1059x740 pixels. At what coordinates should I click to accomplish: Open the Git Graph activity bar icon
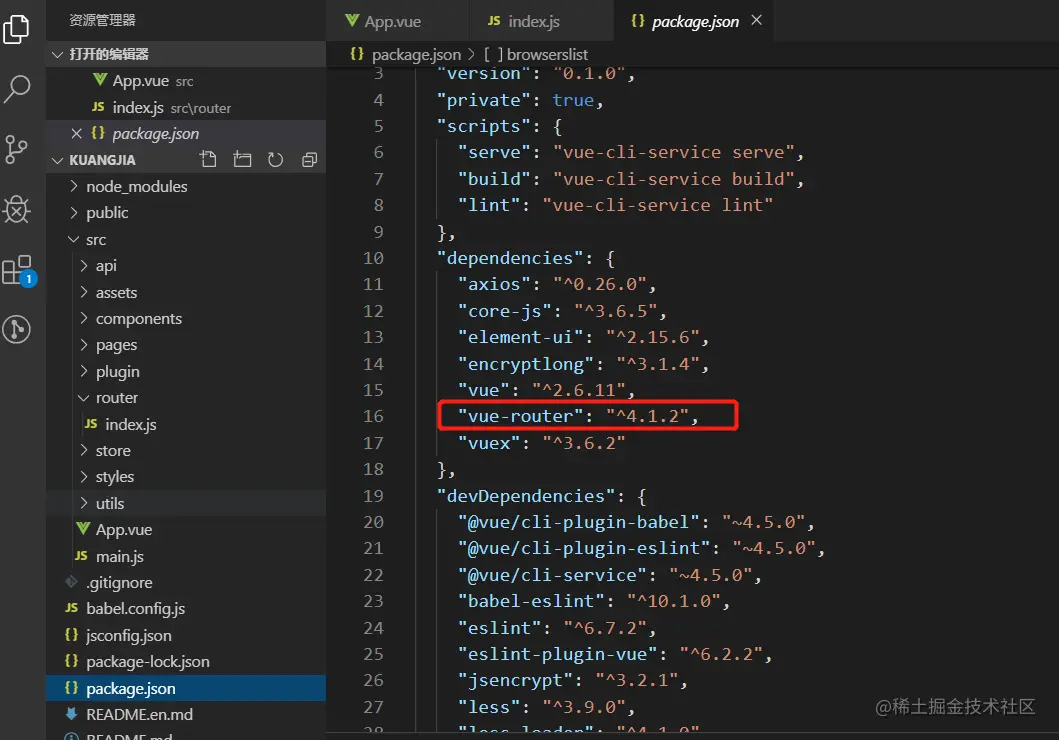coord(16,329)
